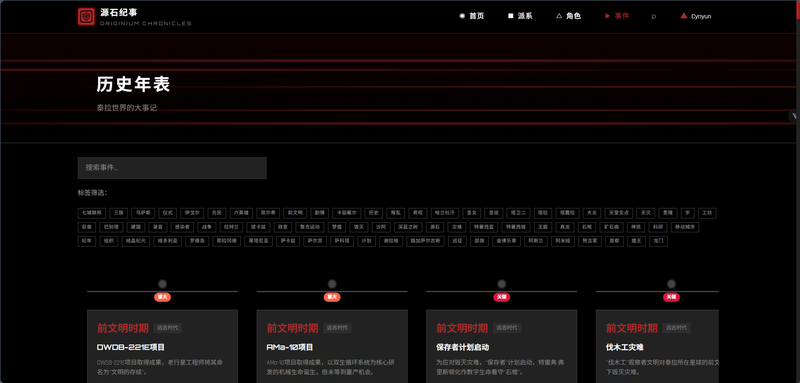This screenshot has width=800, height=383.
Task: Enable the 感染者 tag filter
Action: pyautogui.click(x=182, y=227)
